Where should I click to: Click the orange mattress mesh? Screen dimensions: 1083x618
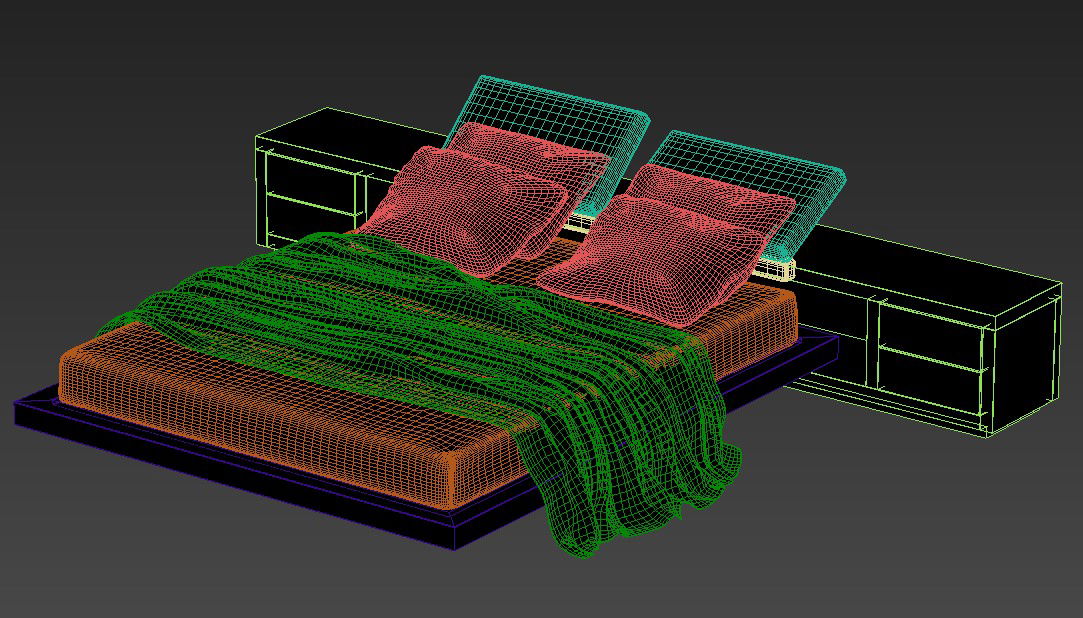click(250, 400)
